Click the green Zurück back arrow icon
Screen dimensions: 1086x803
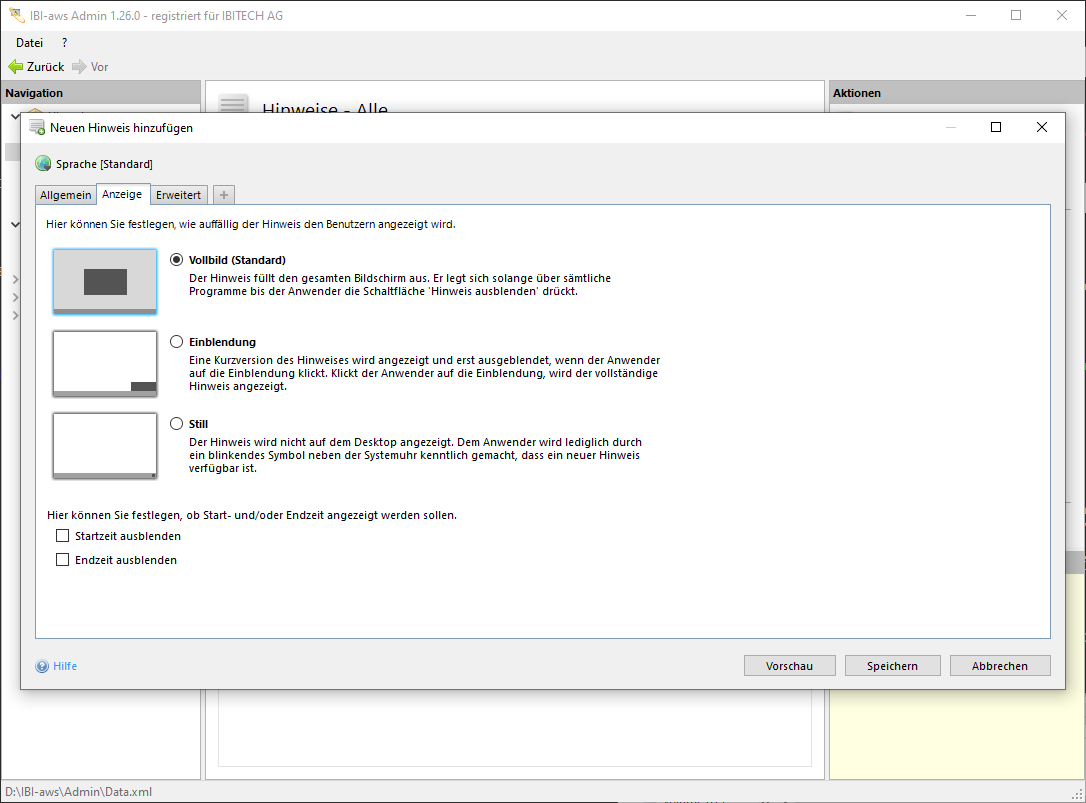pos(15,67)
